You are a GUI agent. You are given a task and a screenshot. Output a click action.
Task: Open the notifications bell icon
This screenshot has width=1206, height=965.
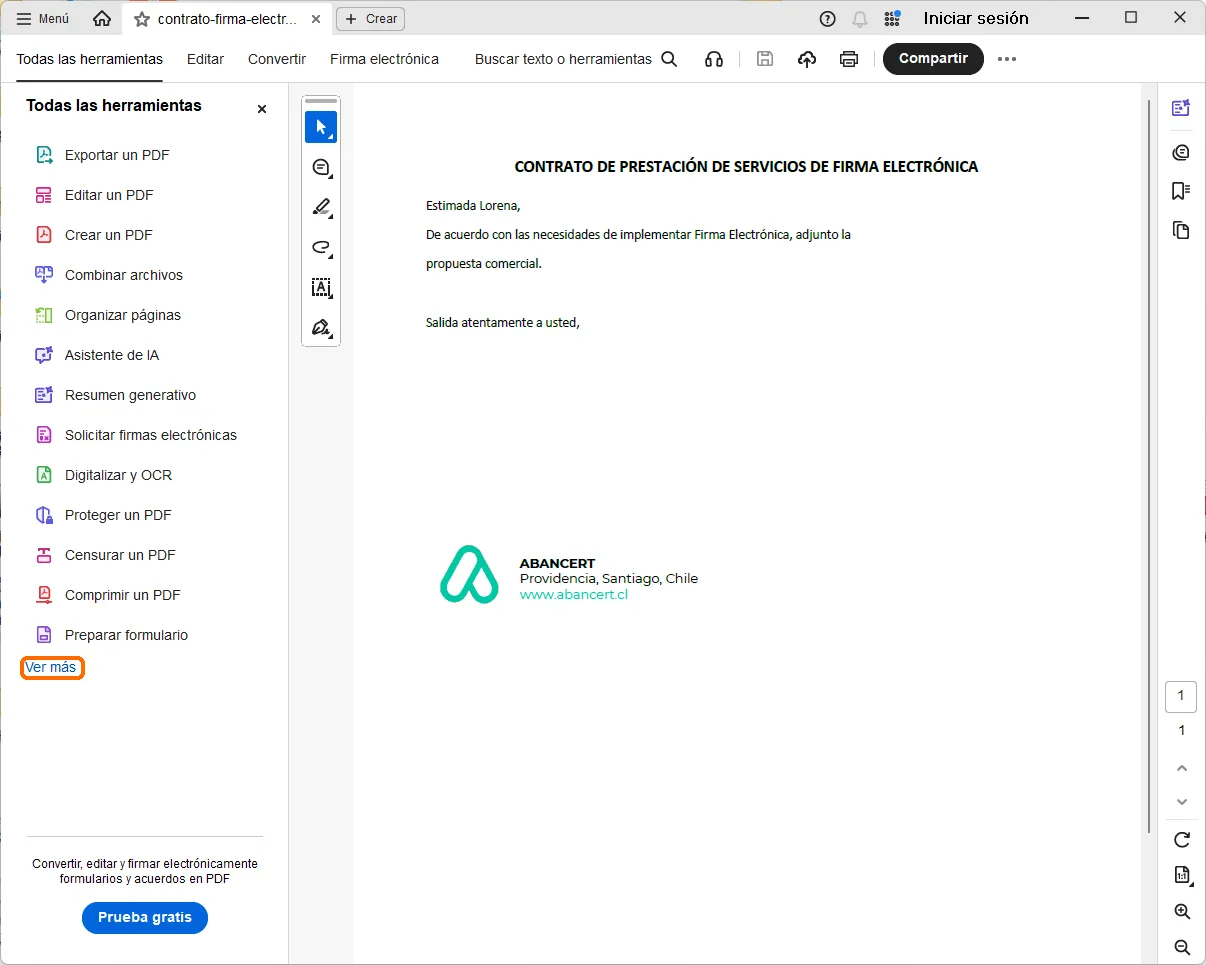pos(860,18)
